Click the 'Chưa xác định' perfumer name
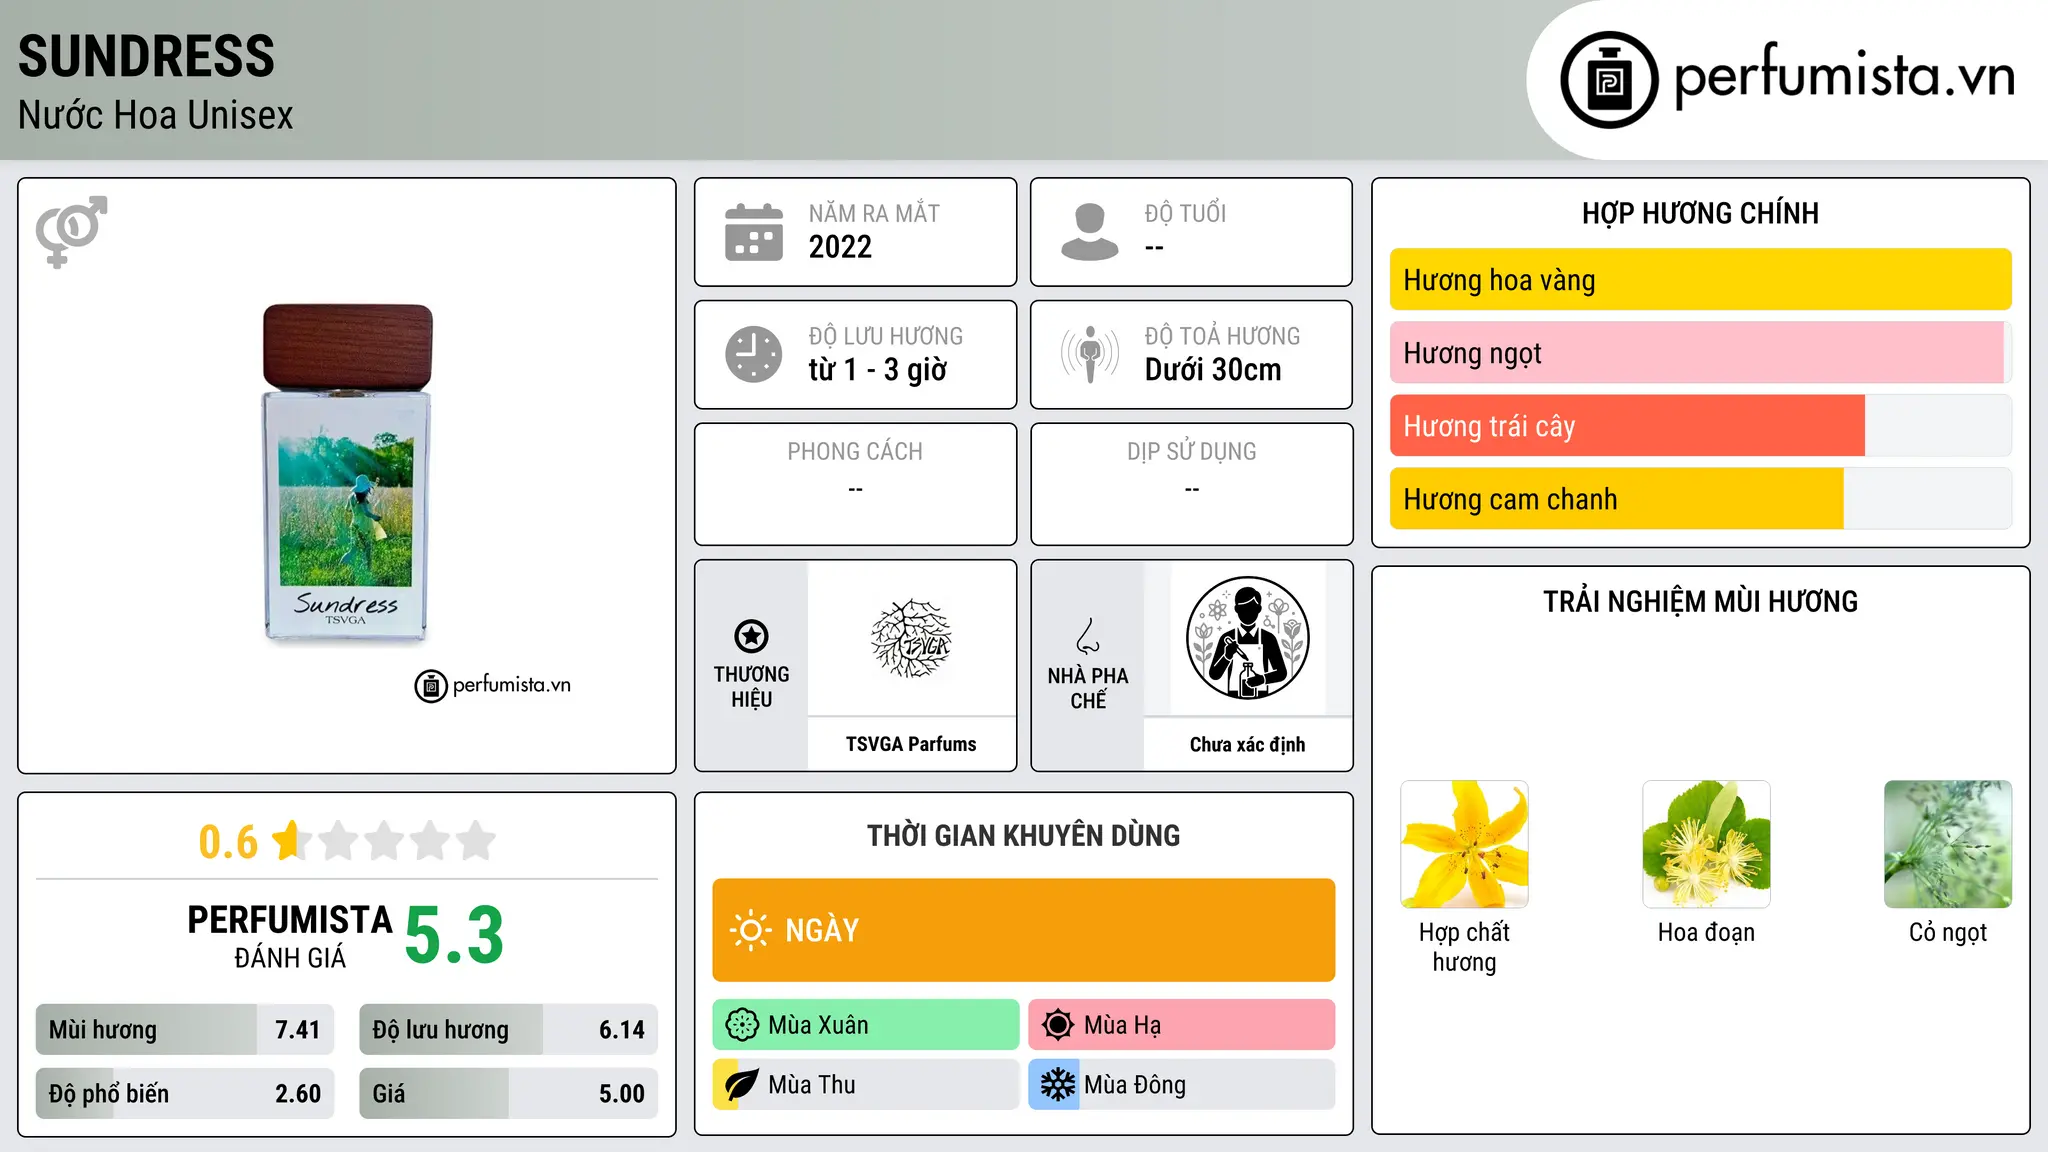The image size is (2048, 1152). (x=1247, y=744)
